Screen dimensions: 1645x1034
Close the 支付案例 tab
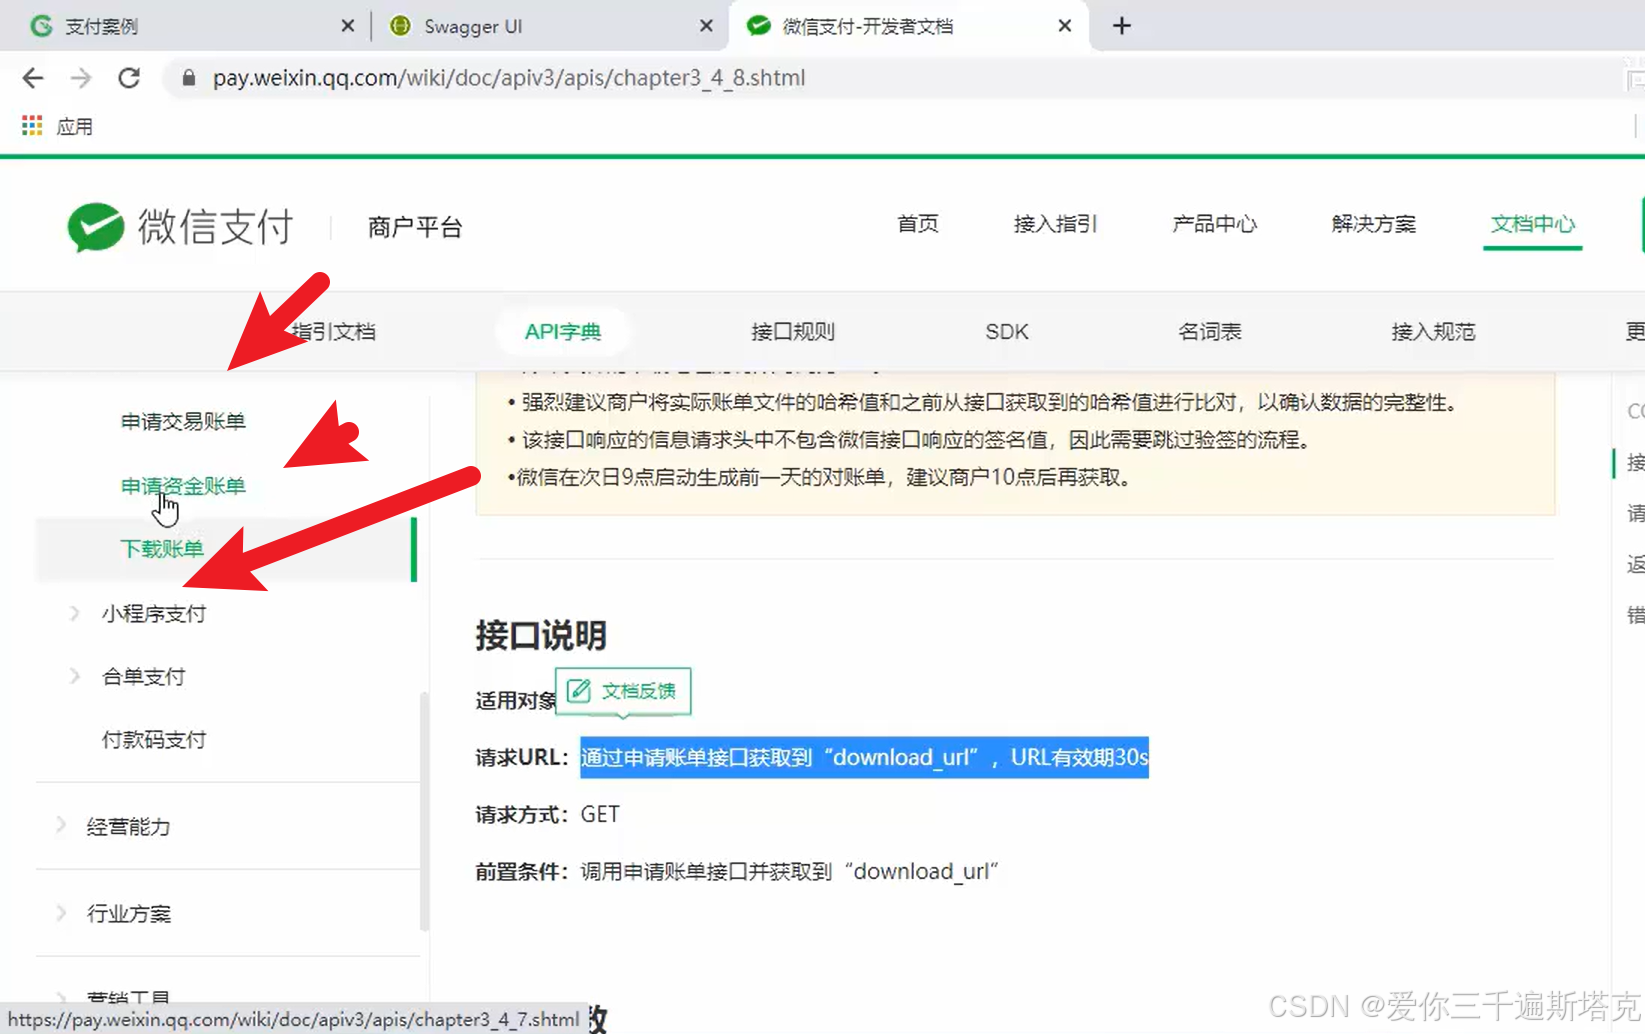347,26
